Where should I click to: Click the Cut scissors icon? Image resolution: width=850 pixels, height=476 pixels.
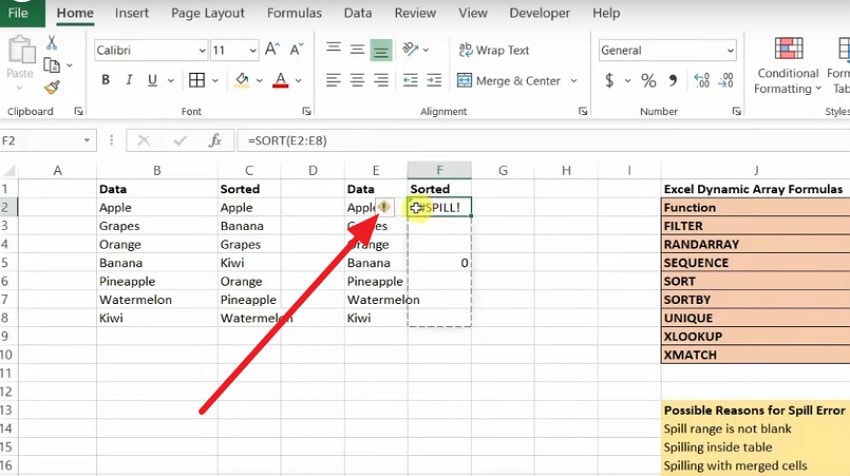point(51,43)
